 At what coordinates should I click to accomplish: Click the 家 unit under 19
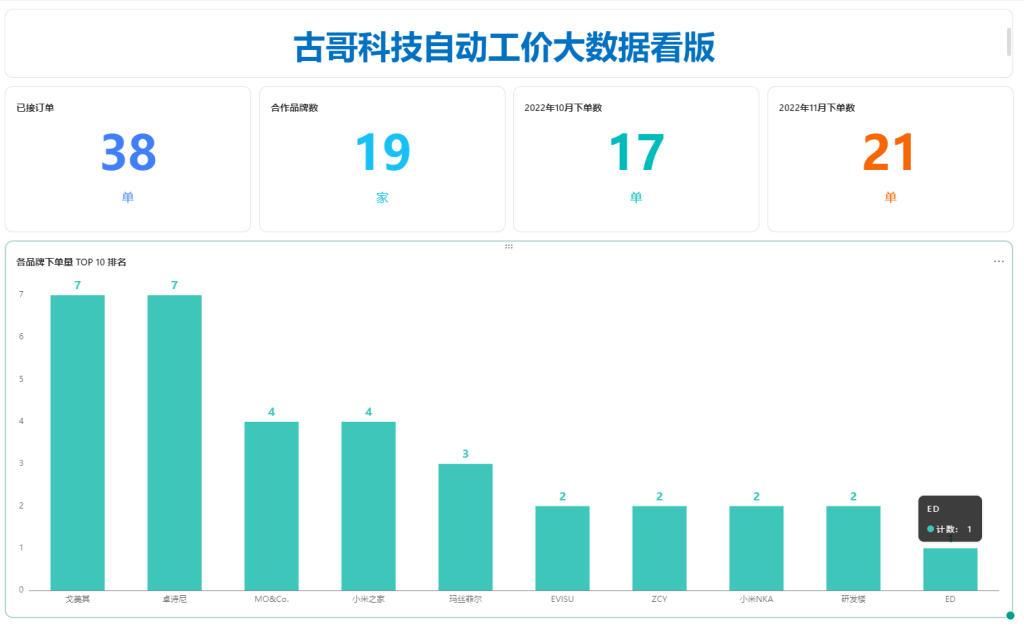383,197
